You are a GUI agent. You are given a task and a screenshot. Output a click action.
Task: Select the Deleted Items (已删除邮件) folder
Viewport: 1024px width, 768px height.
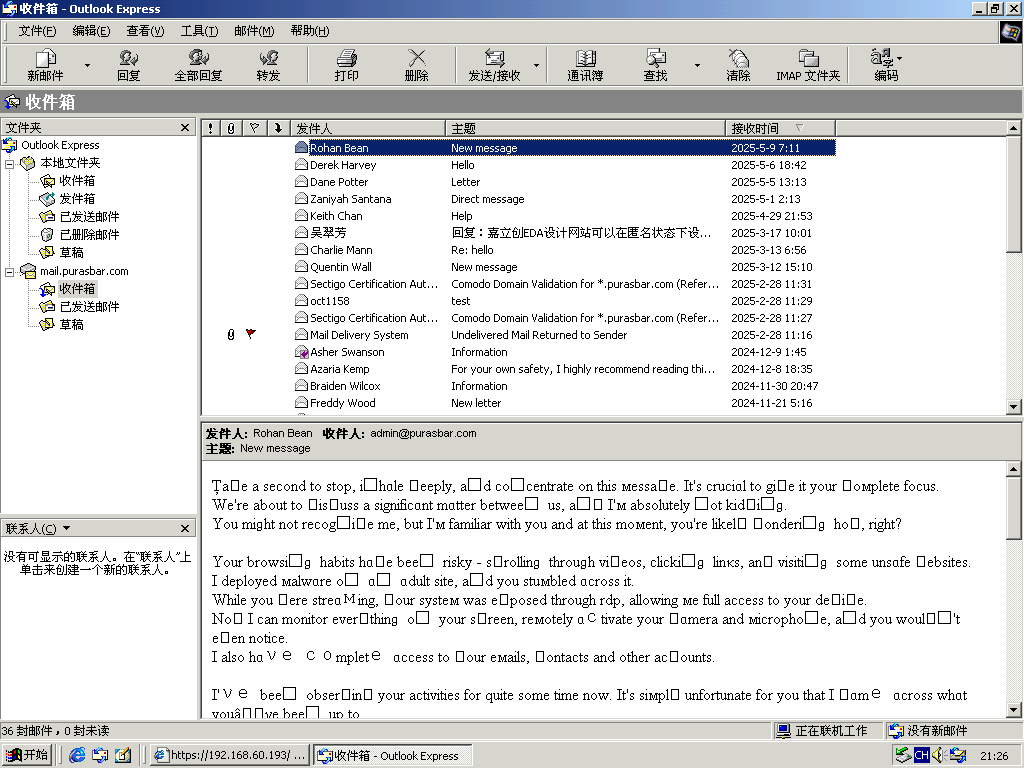[89, 235]
